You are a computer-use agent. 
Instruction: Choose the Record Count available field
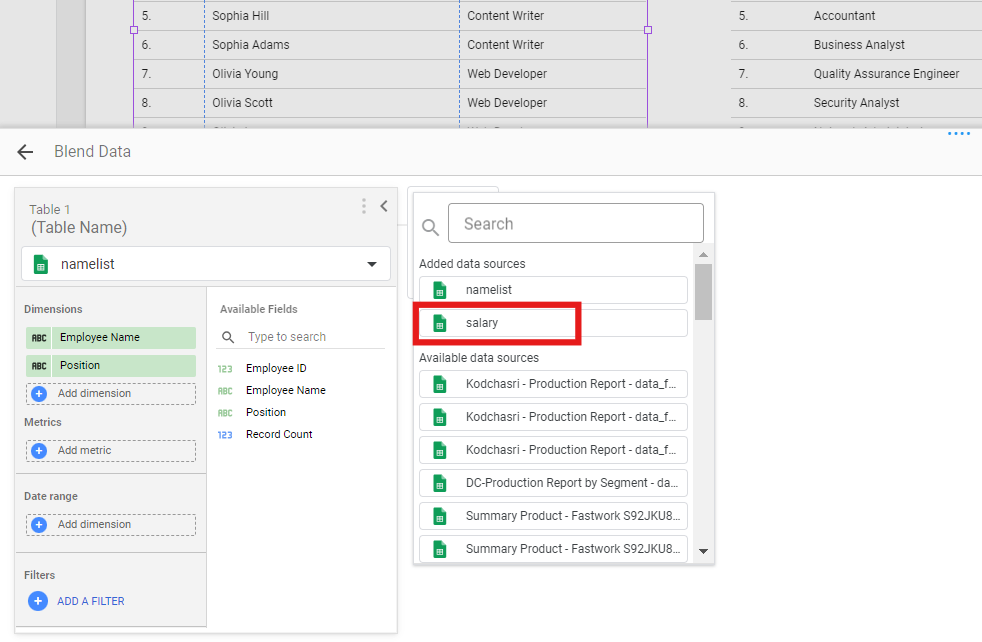click(x=279, y=435)
